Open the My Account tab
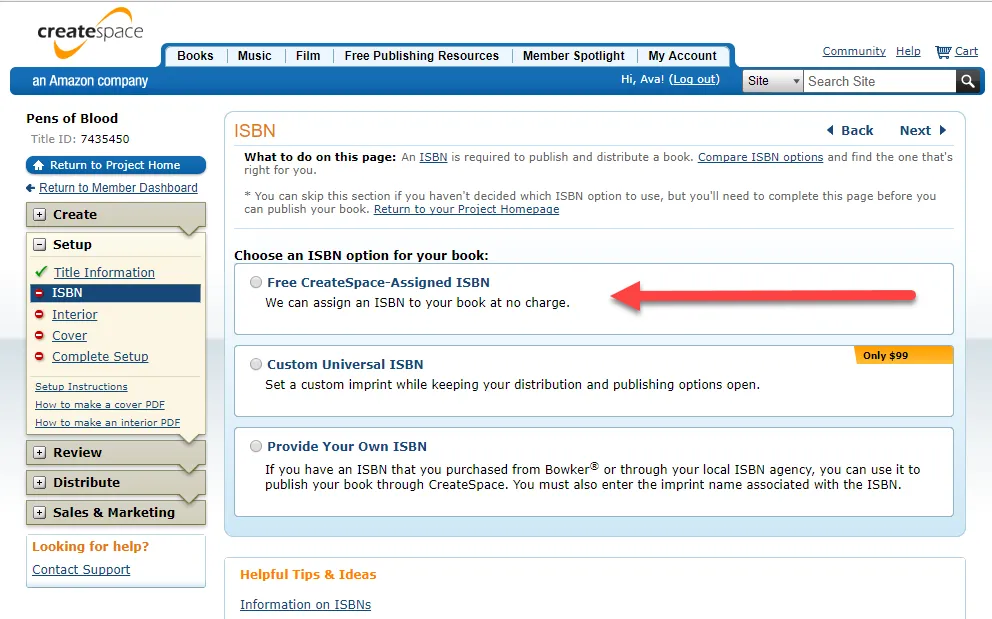This screenshot has width=992, height=619. click(x=682, y=56)
